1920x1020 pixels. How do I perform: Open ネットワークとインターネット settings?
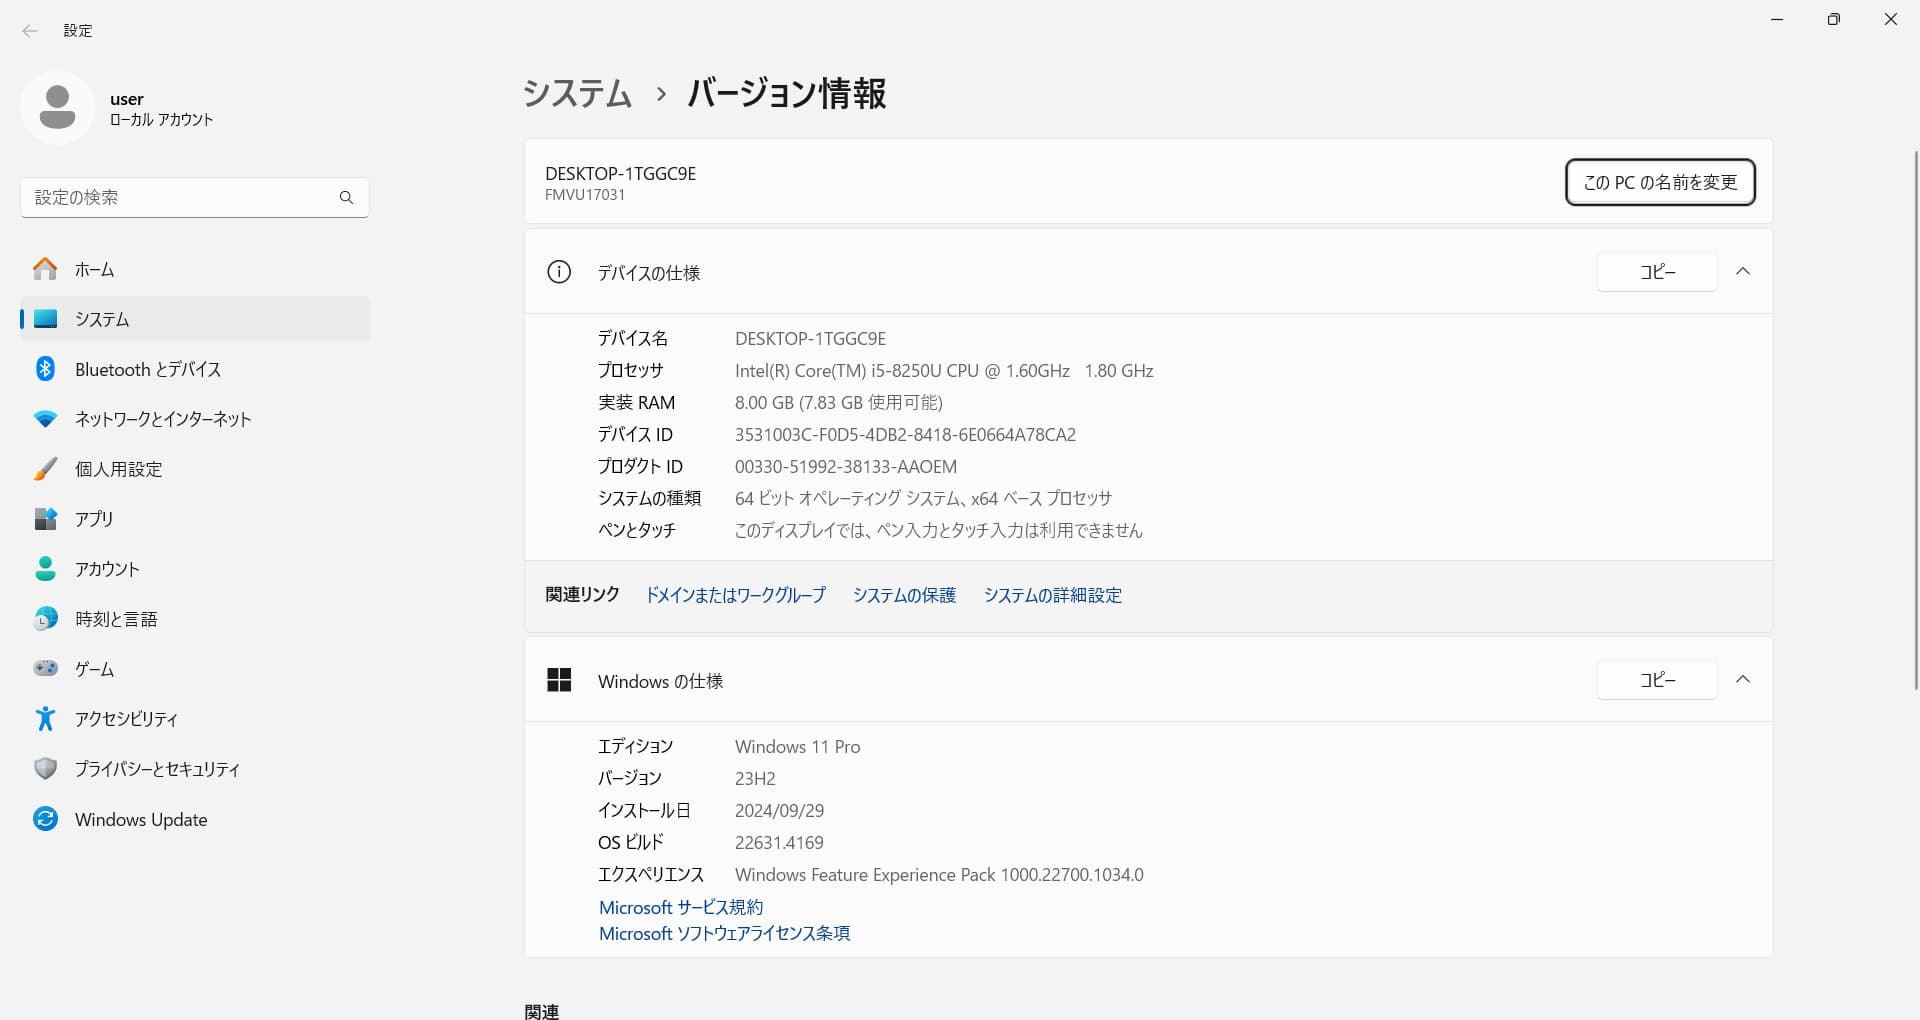pyautogui.click(x=195, y=419)
